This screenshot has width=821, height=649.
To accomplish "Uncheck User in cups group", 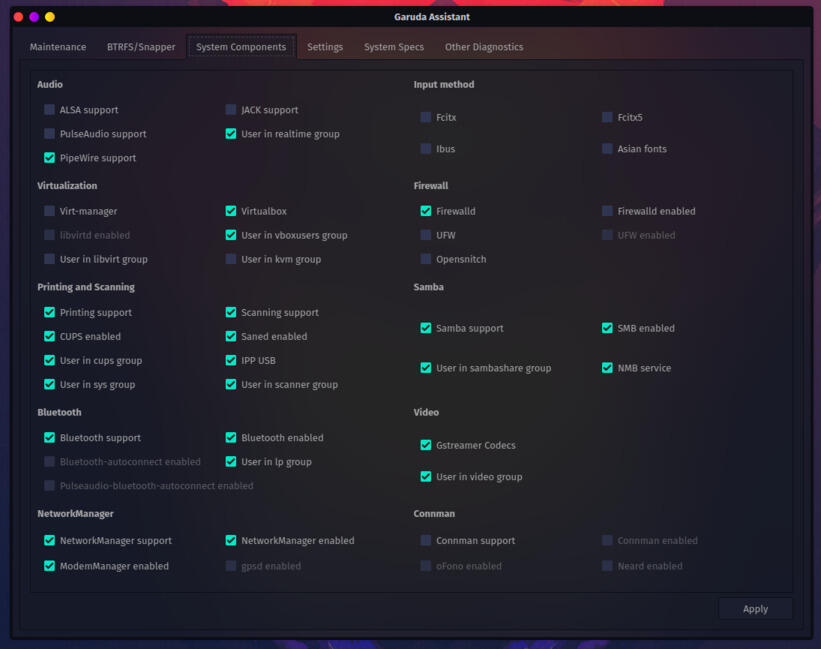I will coord(49,360).
